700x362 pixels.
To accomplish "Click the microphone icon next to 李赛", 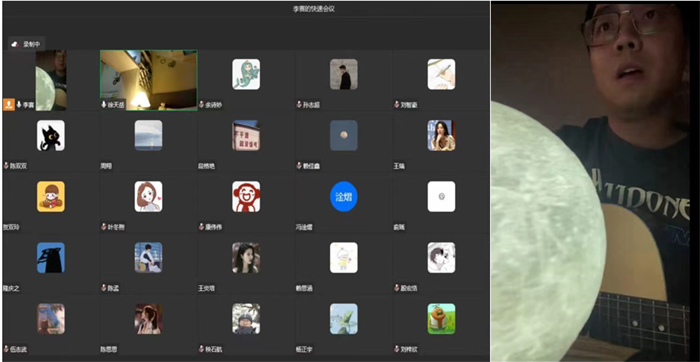I will pos(19,105).
